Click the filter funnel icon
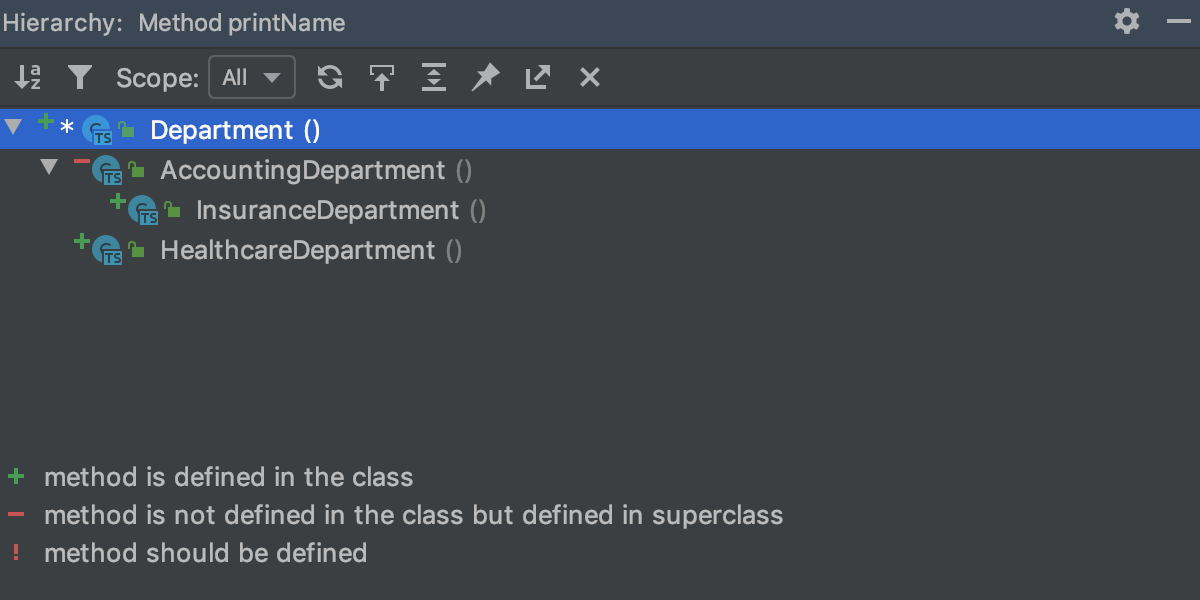The width and height of the screenshot is (1200, 600). (x=80, y=77)
